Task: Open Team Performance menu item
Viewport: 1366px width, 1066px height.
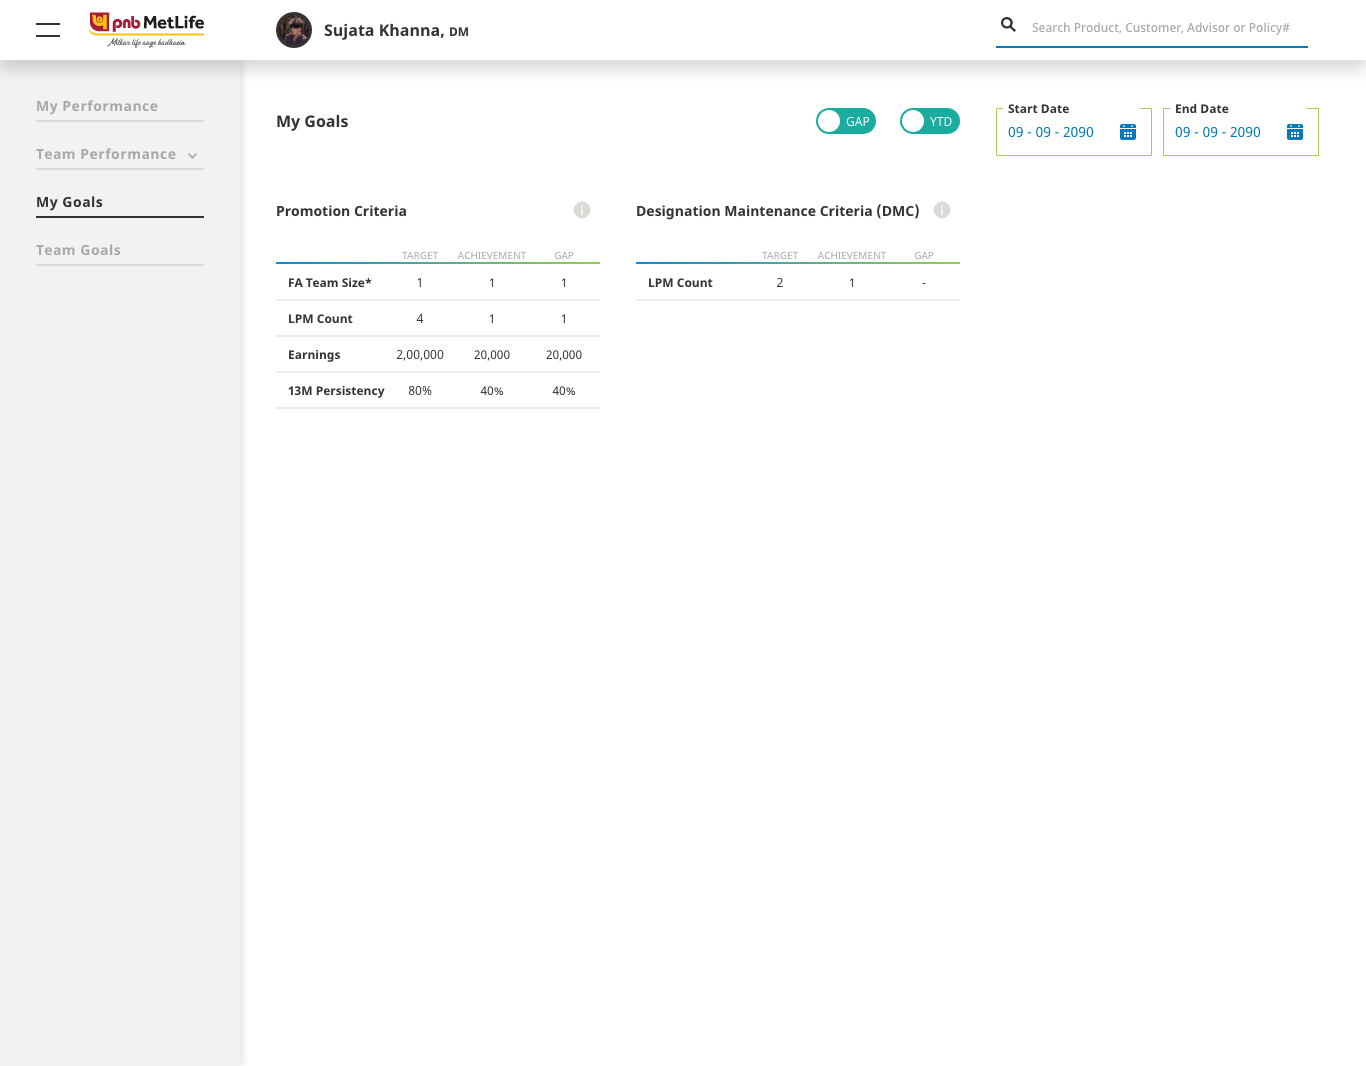Action: point(106,154)
